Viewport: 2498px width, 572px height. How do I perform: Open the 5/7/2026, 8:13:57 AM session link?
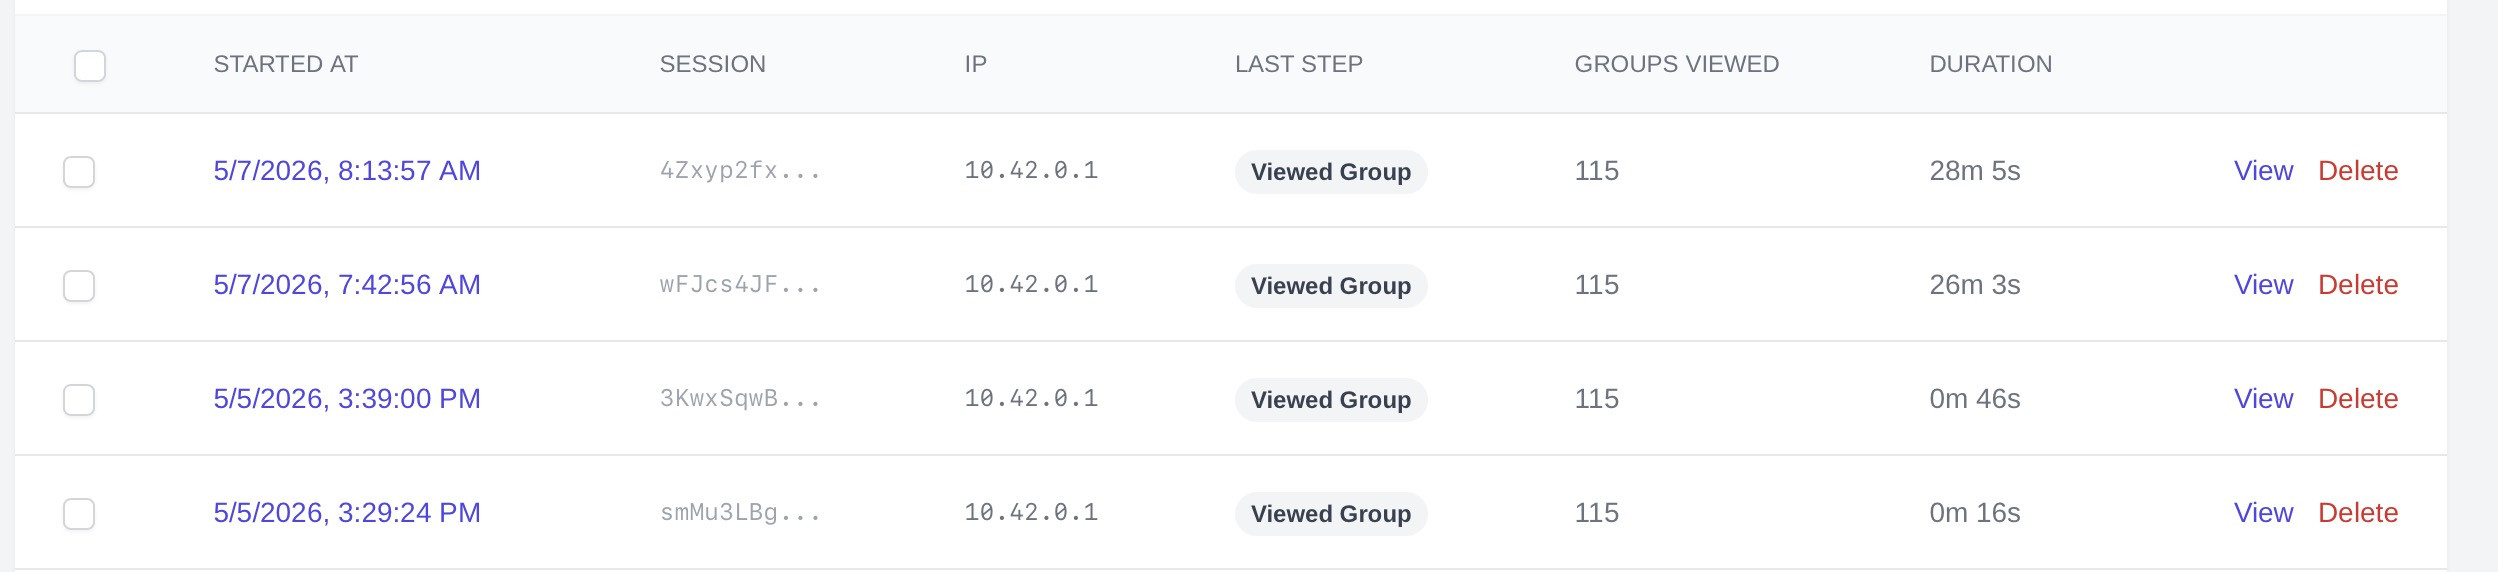pos(347,171)
